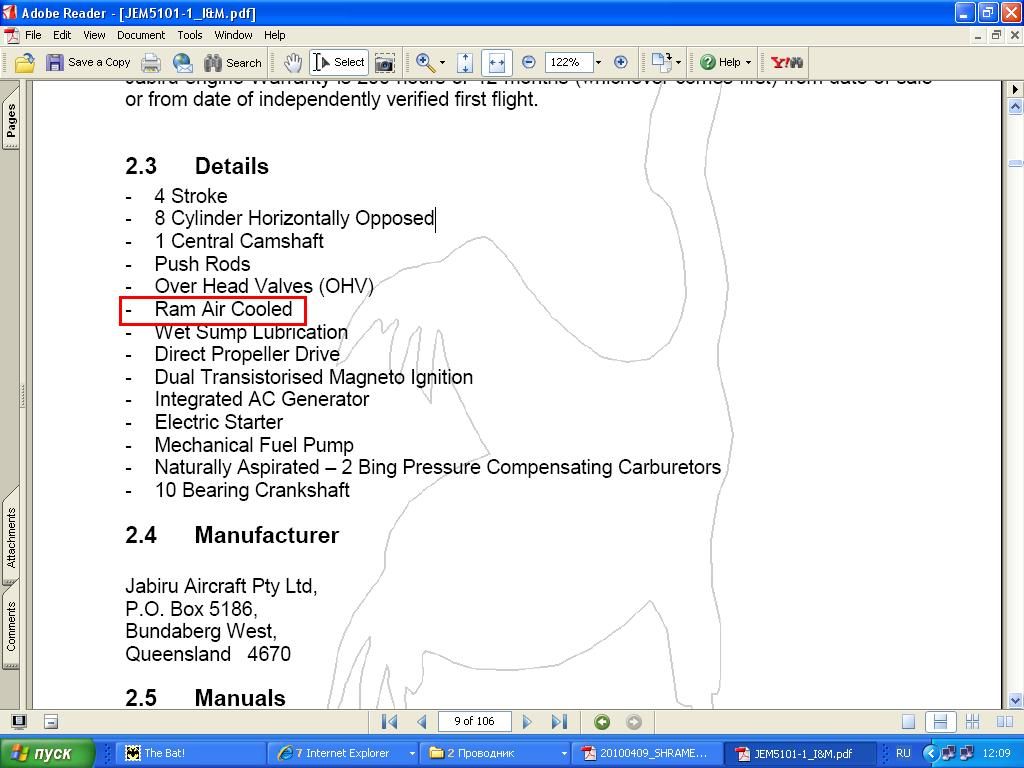Go to the first page button
1024x768 pixels.
[389, 722]
